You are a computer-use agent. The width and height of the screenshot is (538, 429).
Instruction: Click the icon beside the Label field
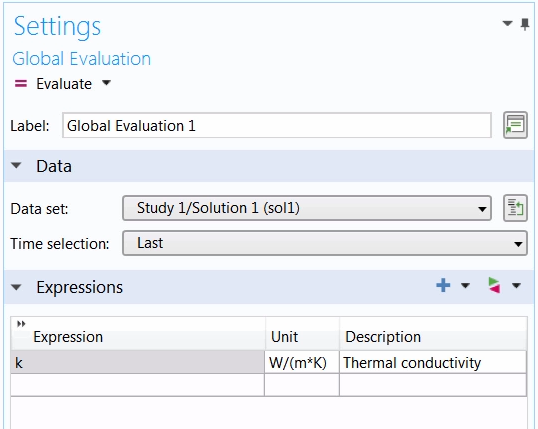[515, 125]
